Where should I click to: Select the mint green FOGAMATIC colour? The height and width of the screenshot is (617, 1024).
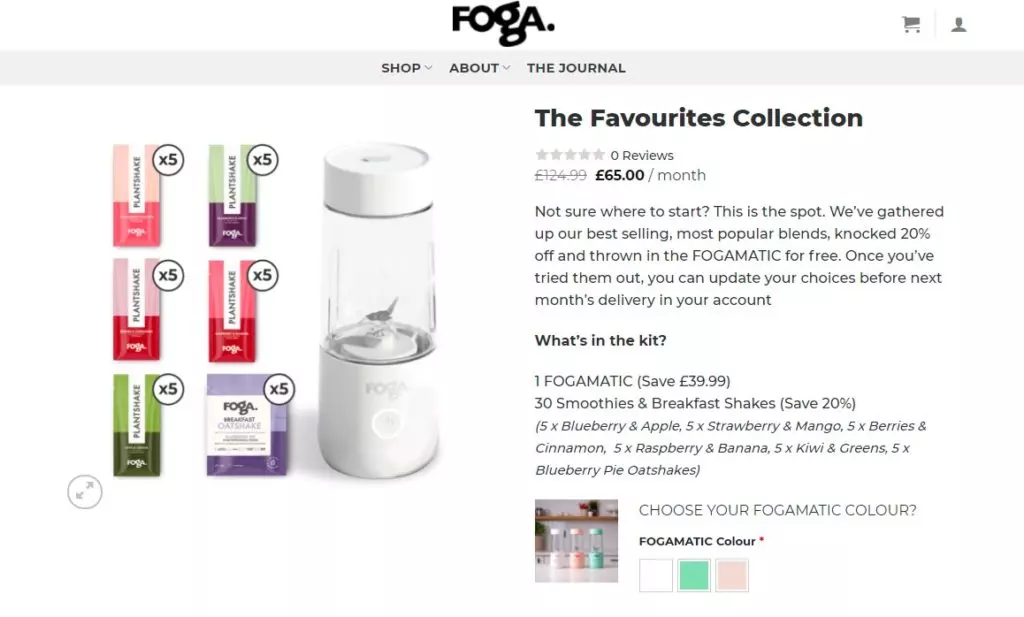coord(694,575)
